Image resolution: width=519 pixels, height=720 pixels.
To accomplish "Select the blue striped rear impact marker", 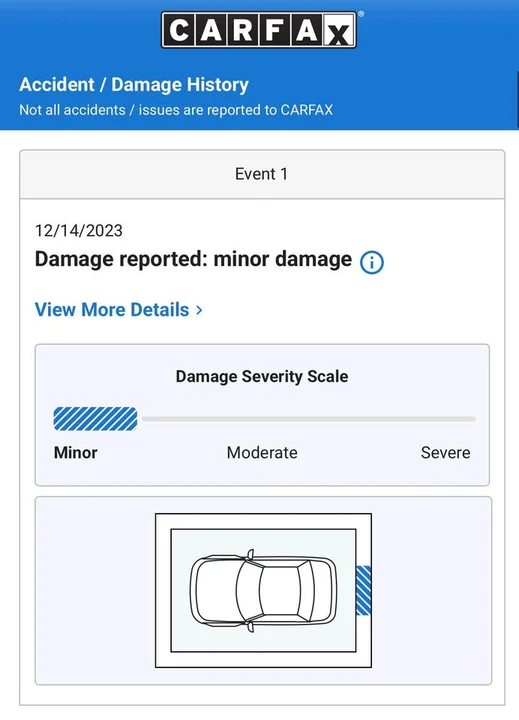I will coord(363,591).
